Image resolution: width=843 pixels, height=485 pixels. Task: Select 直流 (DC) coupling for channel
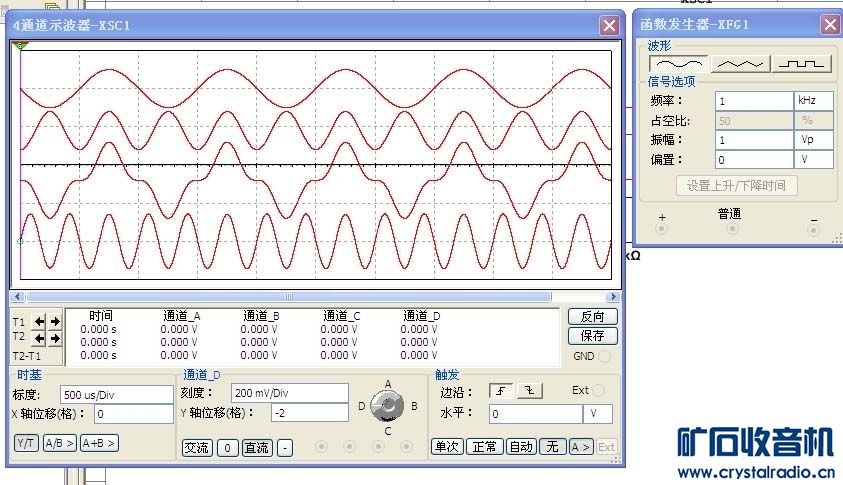click(256, 447)
